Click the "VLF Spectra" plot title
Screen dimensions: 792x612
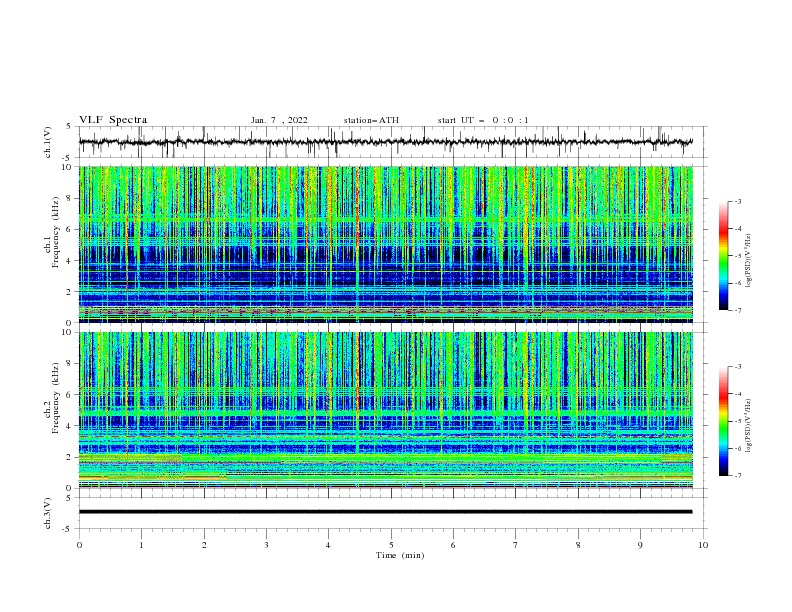click(113, 120)
